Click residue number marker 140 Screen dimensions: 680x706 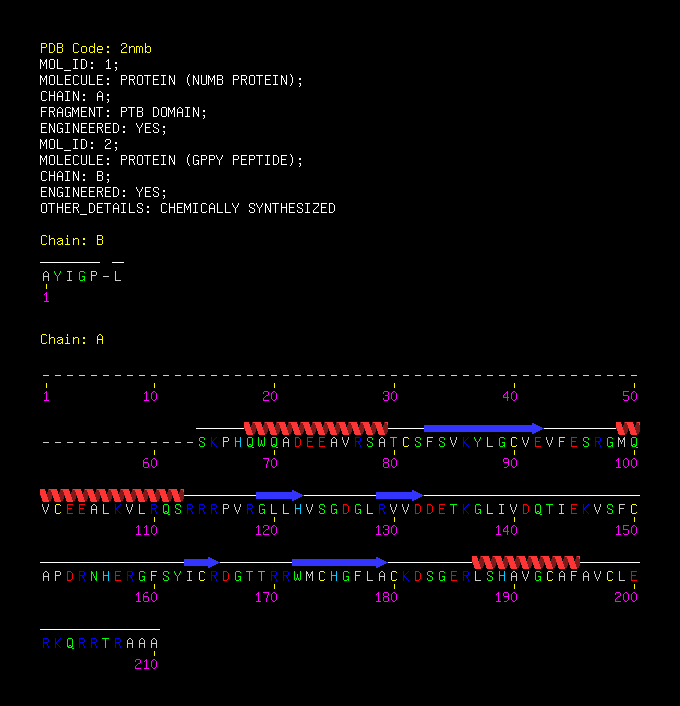tap(507, 530)
